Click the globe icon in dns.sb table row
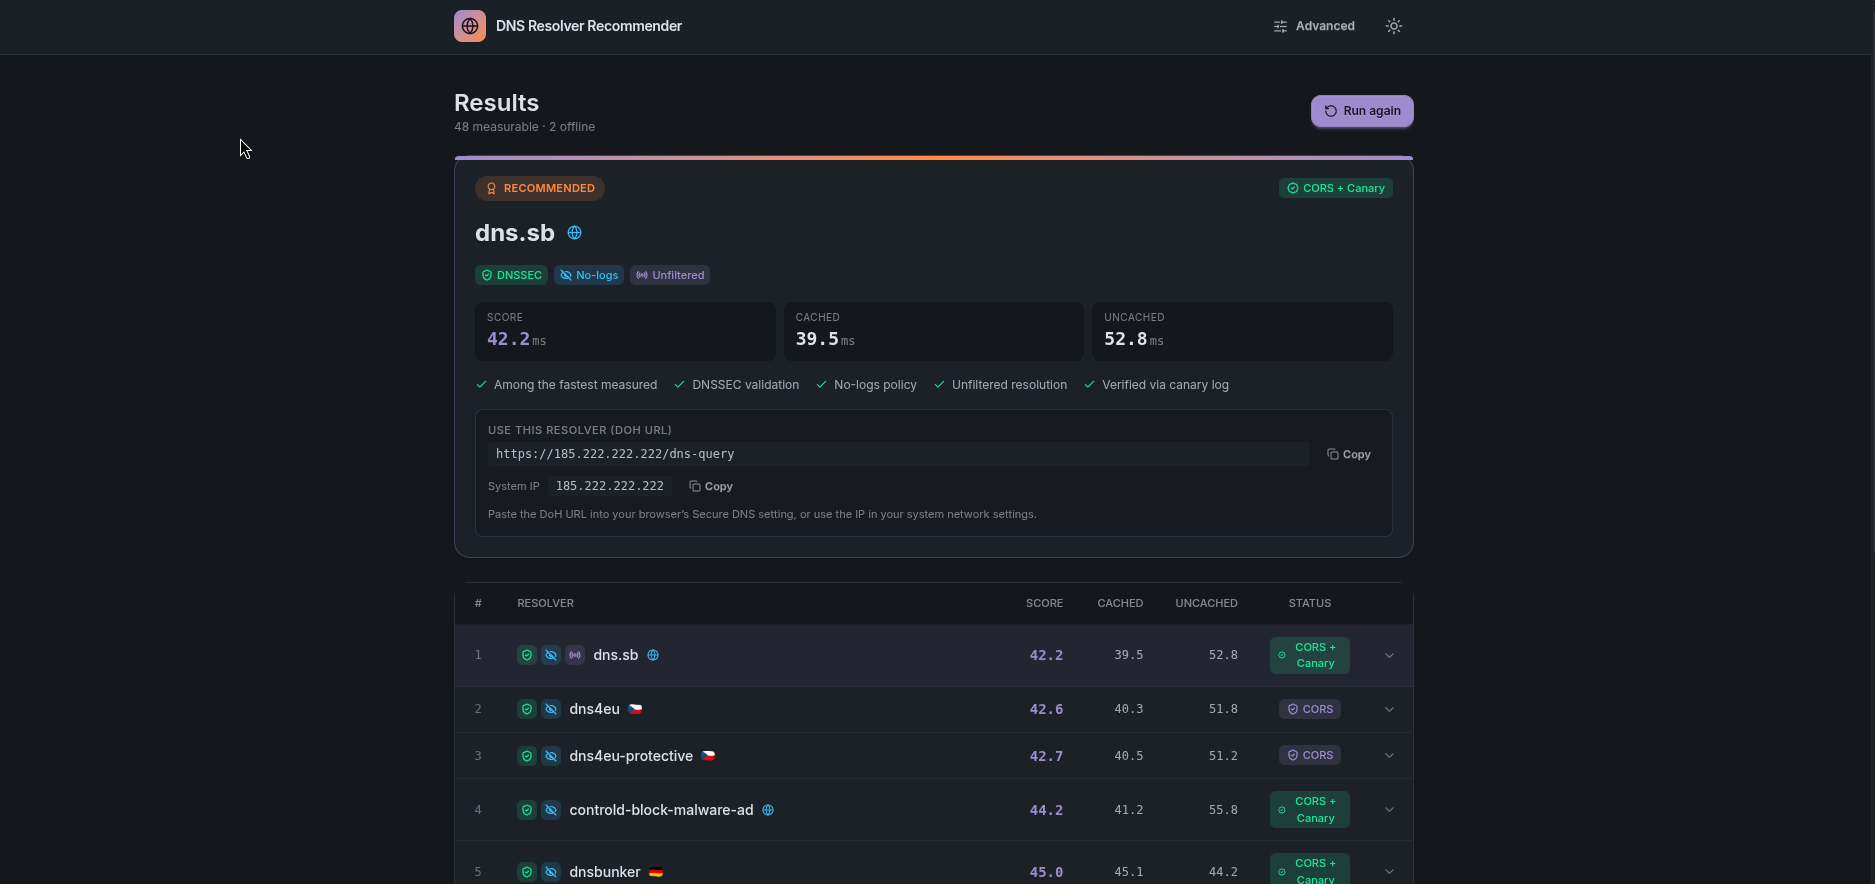The width and height of the screenshot is (1875, 884). coord(653,655)
